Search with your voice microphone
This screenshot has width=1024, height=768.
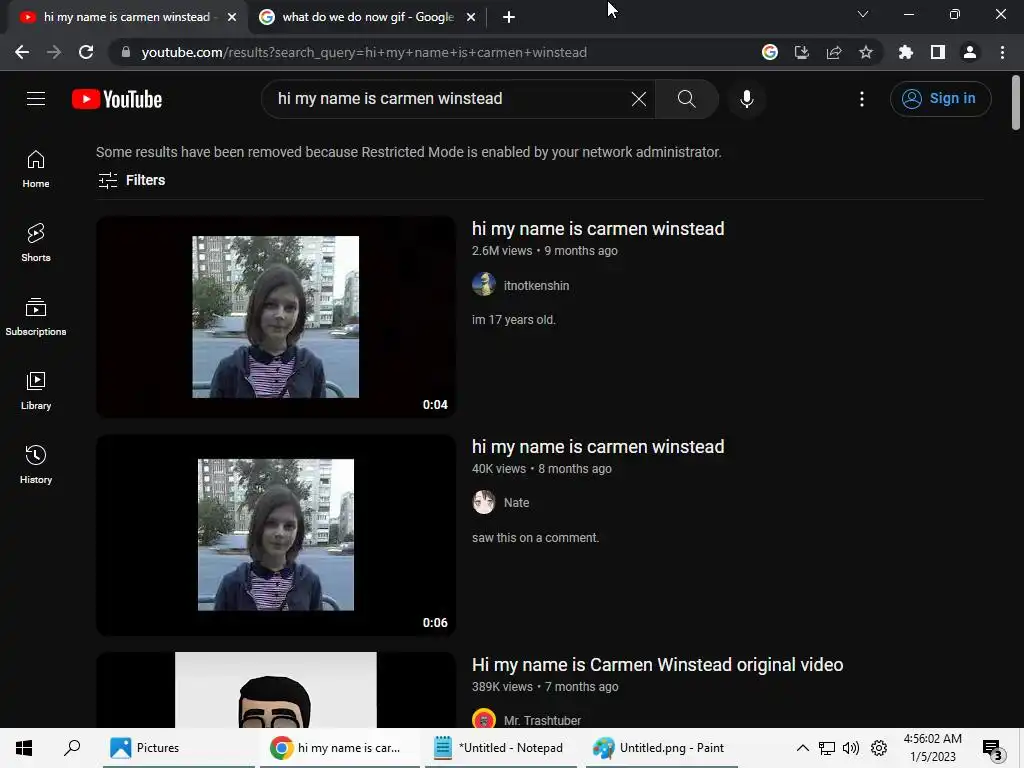tap(746, 99)
